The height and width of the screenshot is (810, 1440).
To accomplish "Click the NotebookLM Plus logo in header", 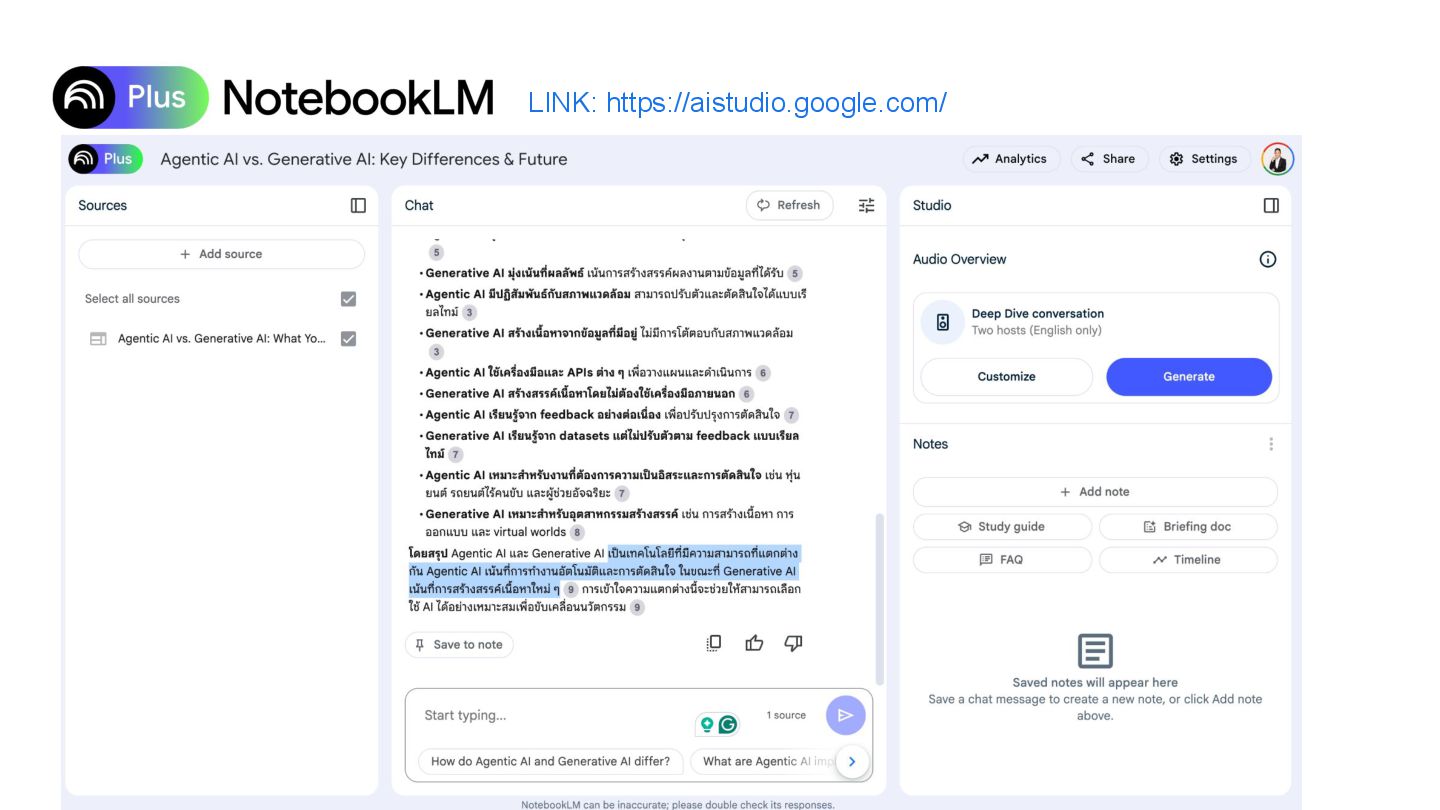I will [x=106, y=158].
